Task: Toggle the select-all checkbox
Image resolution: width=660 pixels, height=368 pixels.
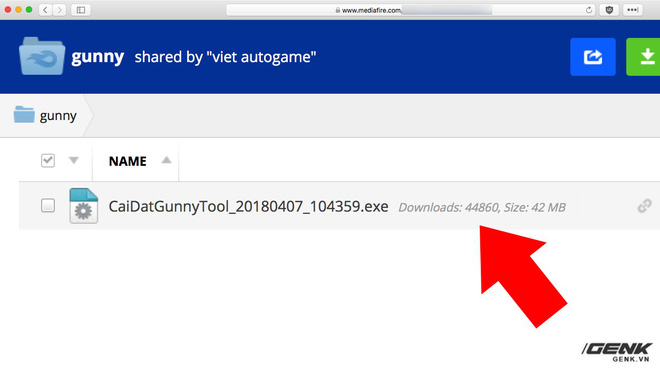Action: (48, 160)
